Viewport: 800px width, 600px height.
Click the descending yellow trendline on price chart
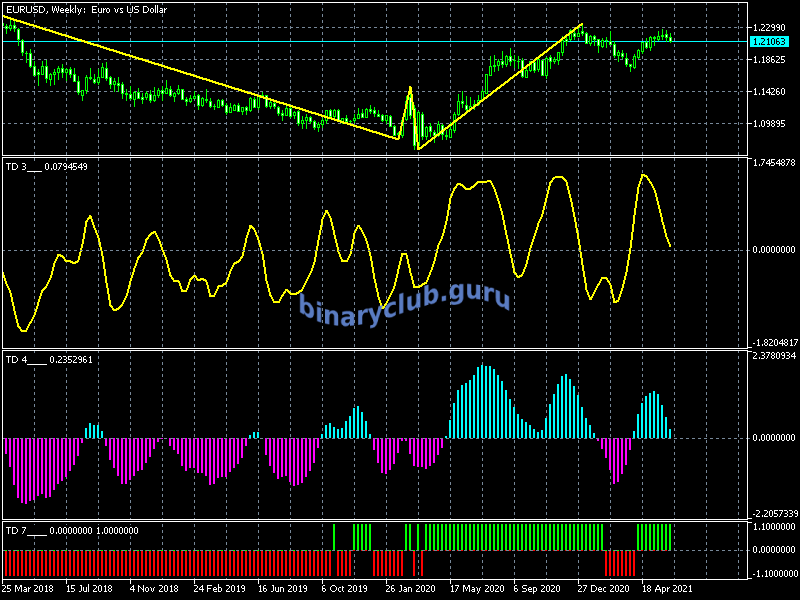coord(200,77)
